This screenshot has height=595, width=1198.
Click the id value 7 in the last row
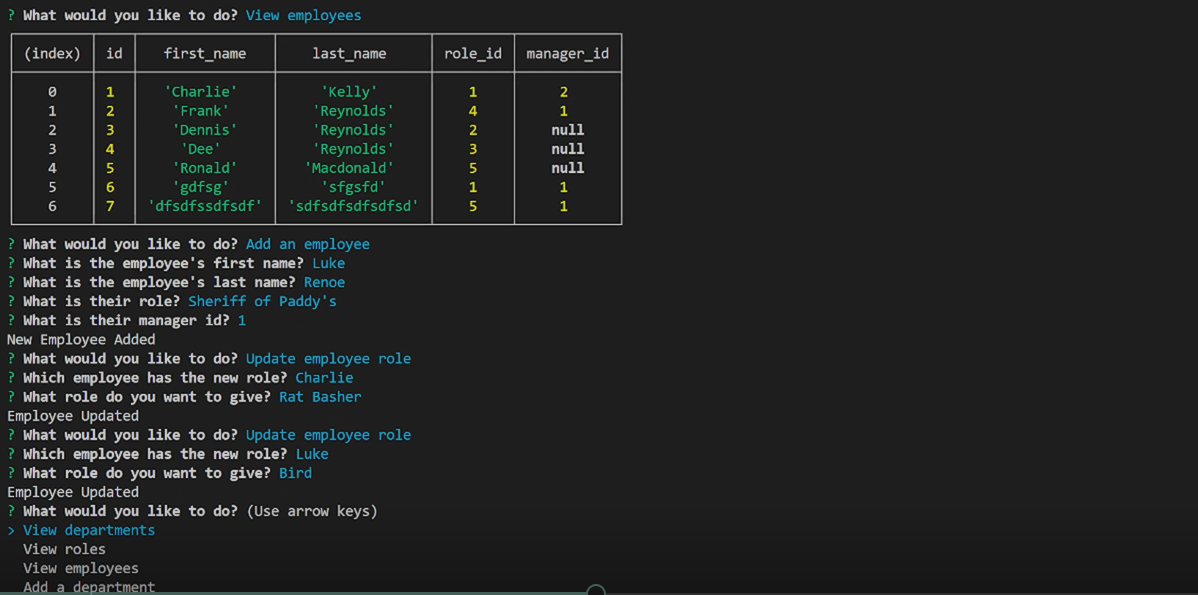[110, 206]
